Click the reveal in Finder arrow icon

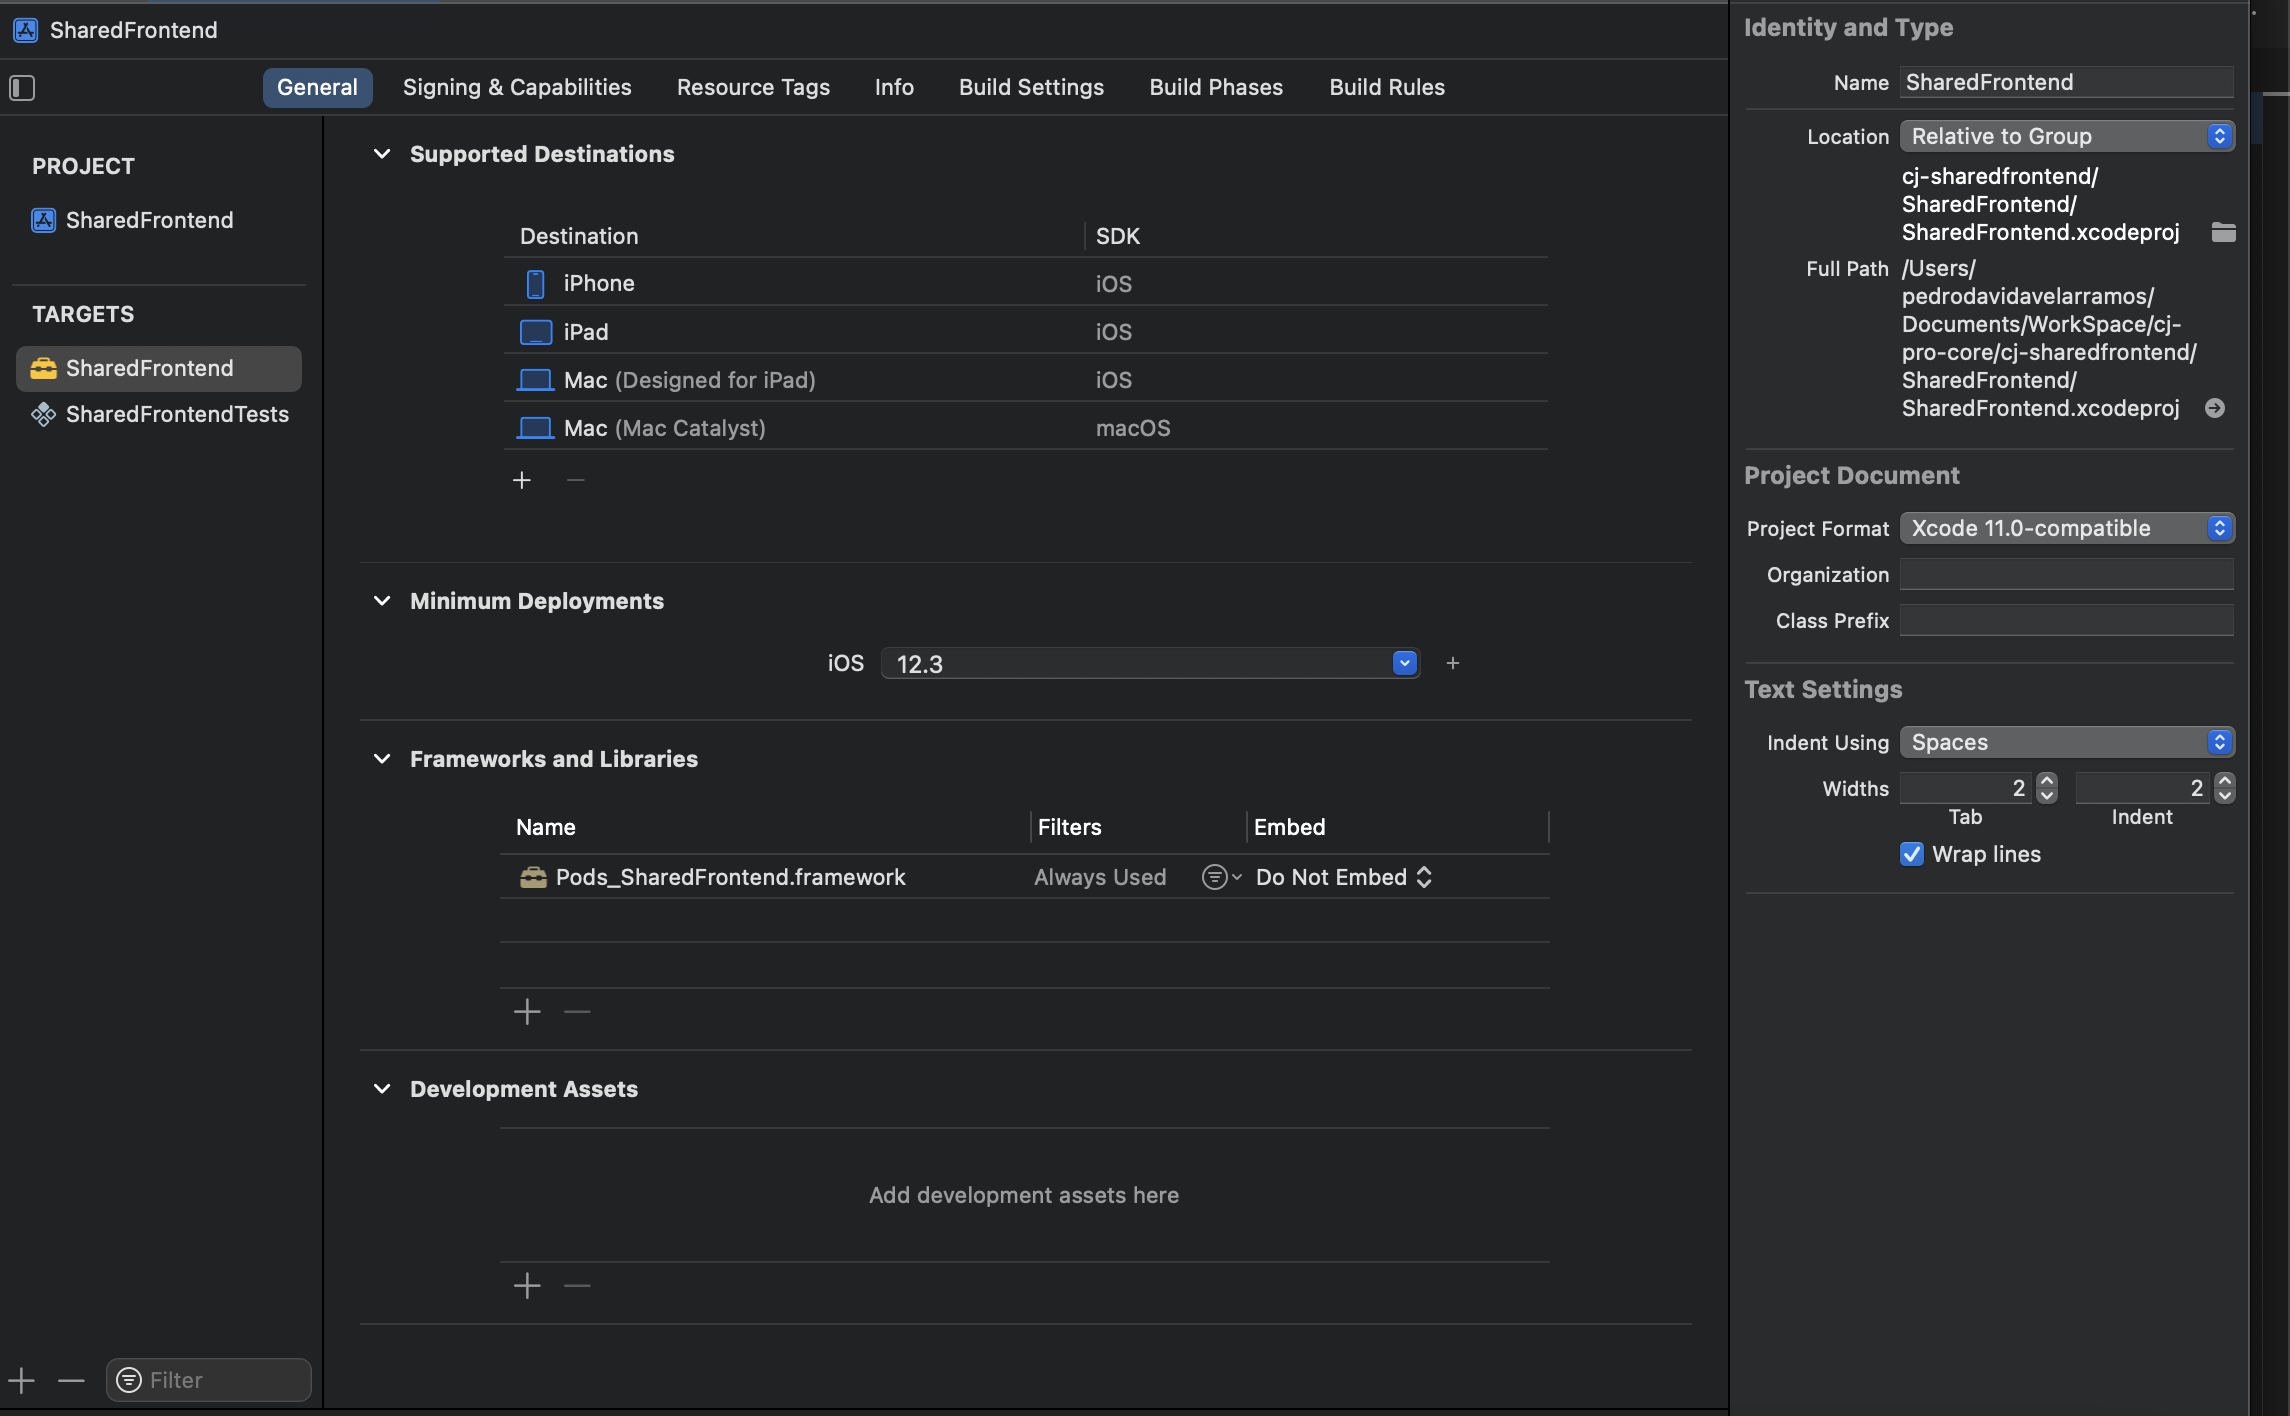tap(2215, 408)
